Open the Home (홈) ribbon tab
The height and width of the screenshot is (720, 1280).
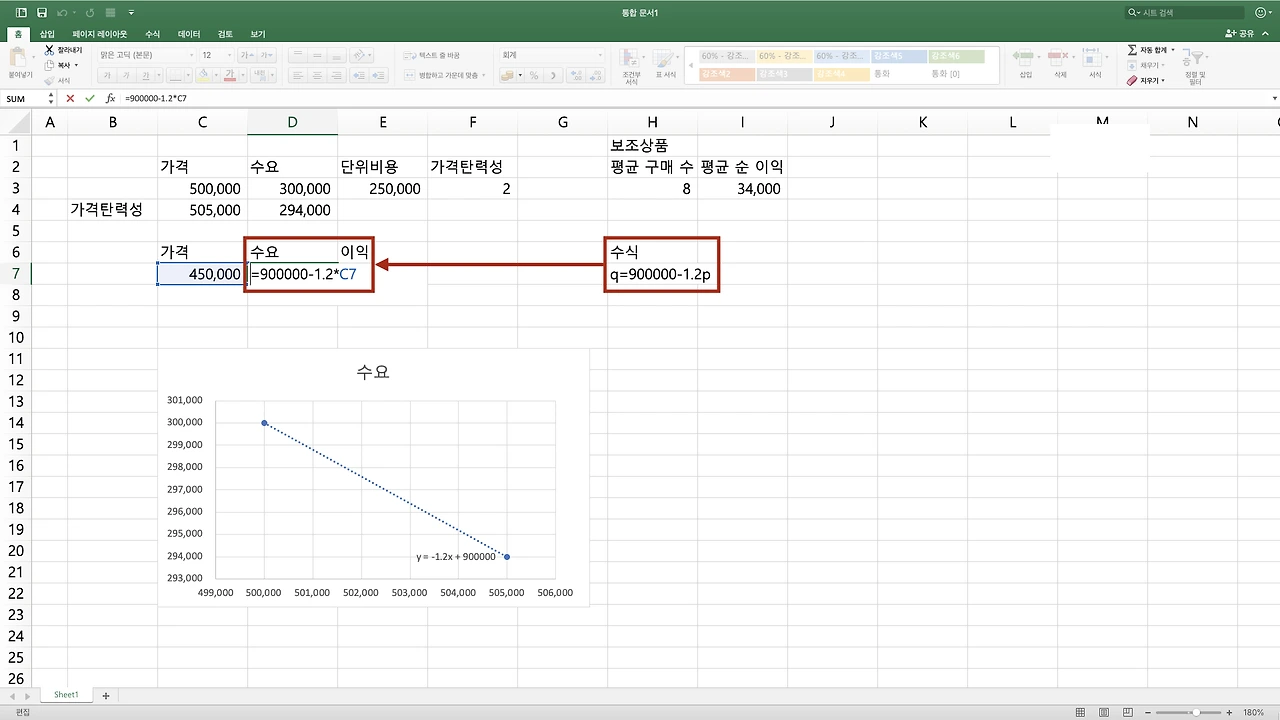(x=17, y=34)
